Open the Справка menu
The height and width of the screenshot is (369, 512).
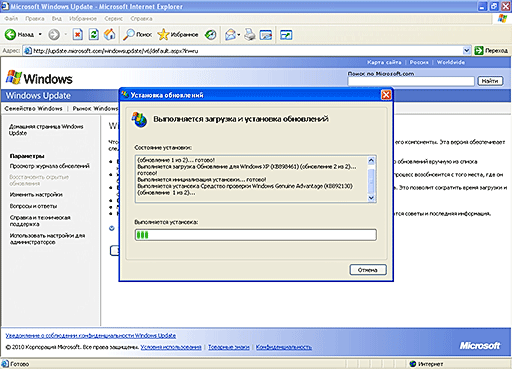pos(141,19)
